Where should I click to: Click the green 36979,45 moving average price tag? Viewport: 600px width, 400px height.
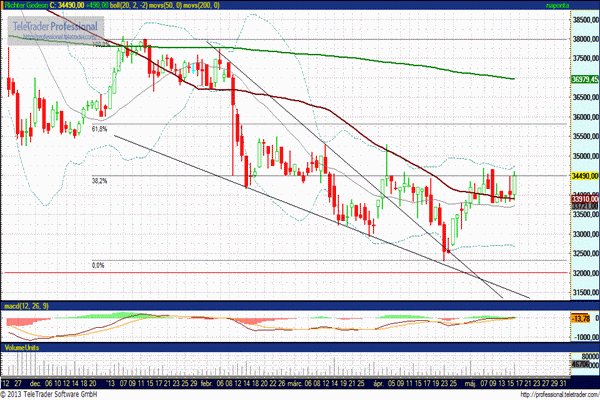(x=585, y=79)
